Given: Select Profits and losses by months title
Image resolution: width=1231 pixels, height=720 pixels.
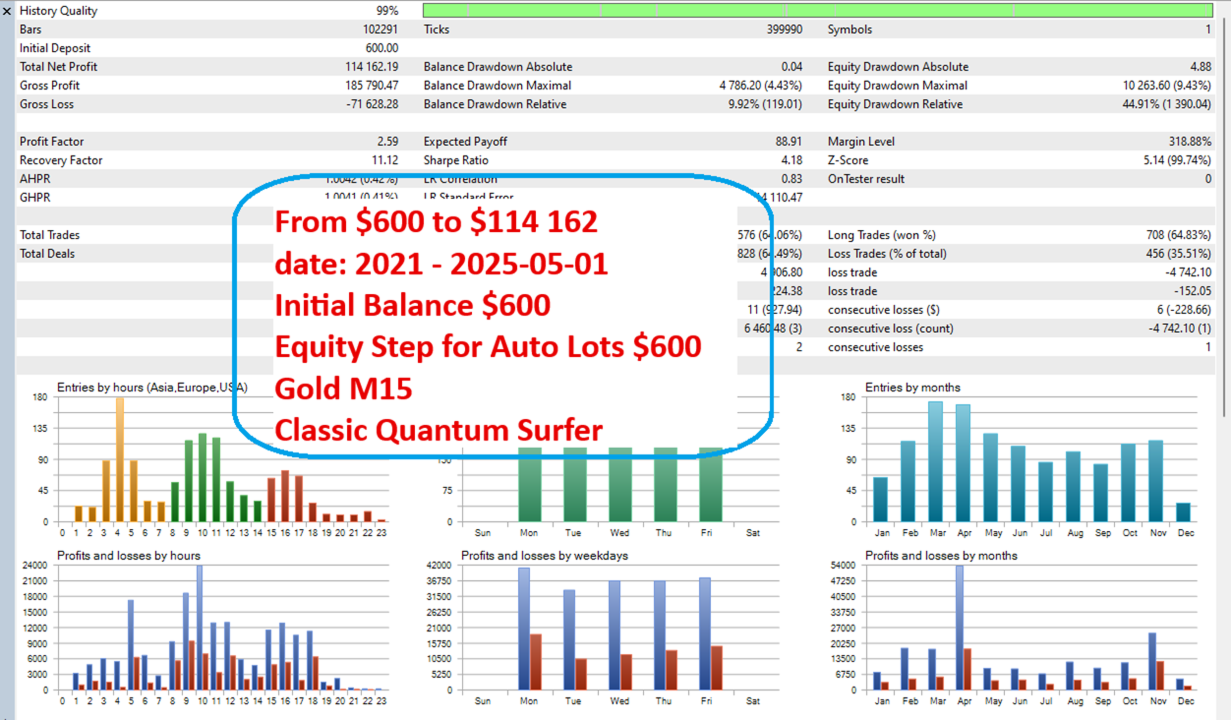Looking at the screenshot, I should click(941, 555).
